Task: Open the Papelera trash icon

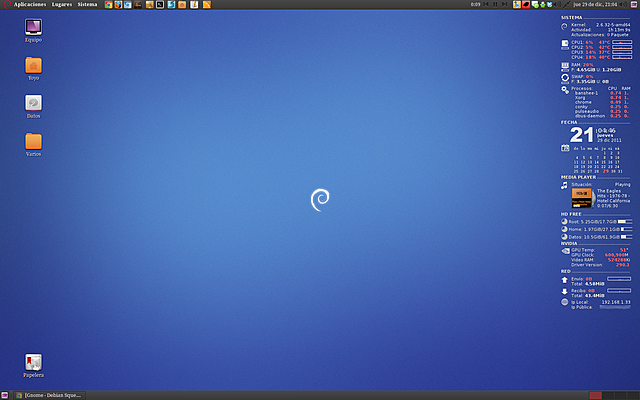Action: [x=33, y=366]
